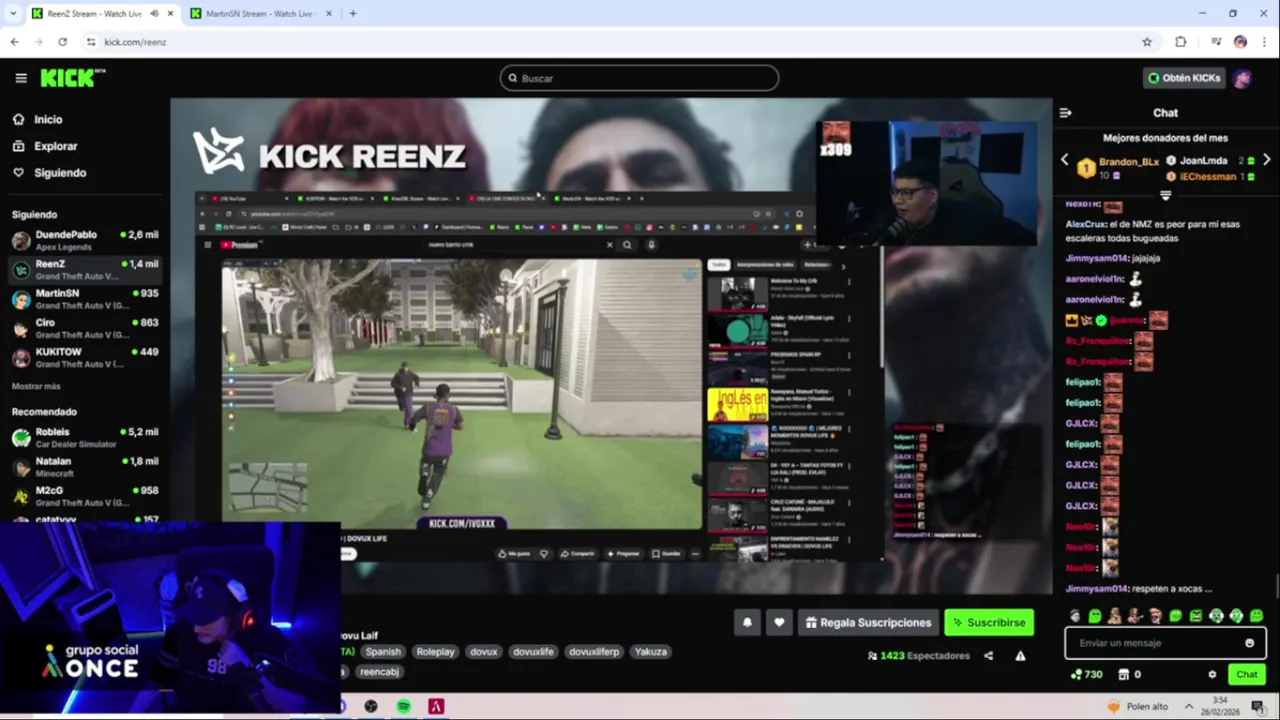Image resolution: width=1280 pixels, height=720 pixels.
Task: Open M2cG recommended channel
Action: pyautogui.click(x=84, y=496)
